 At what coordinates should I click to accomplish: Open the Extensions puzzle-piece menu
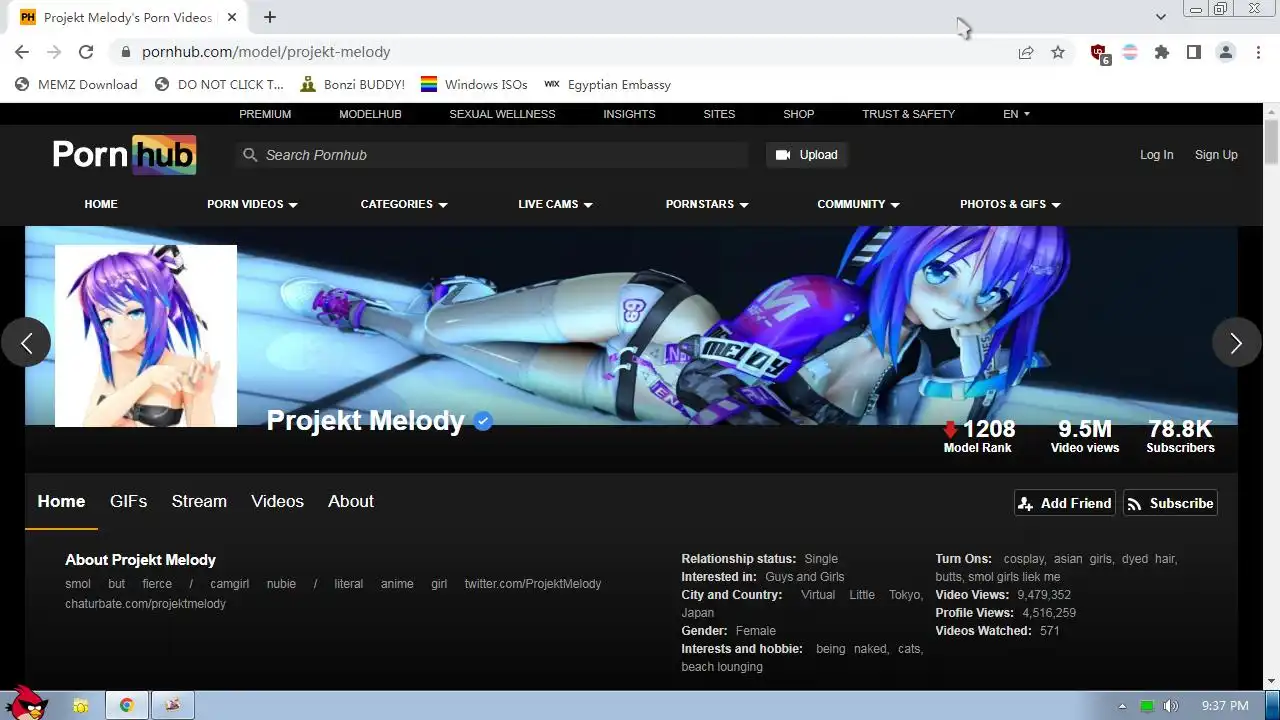(1161, 52)
